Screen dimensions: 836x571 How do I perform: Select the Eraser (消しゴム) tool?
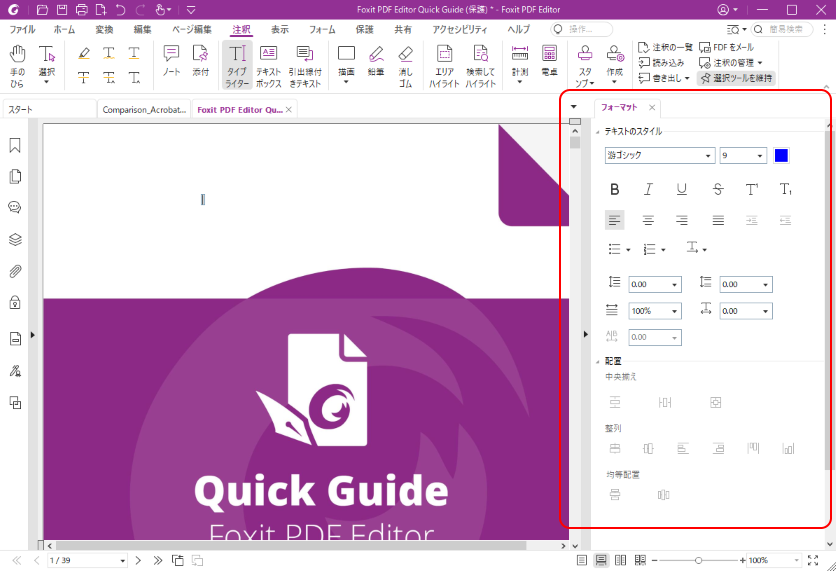point(405,66)
